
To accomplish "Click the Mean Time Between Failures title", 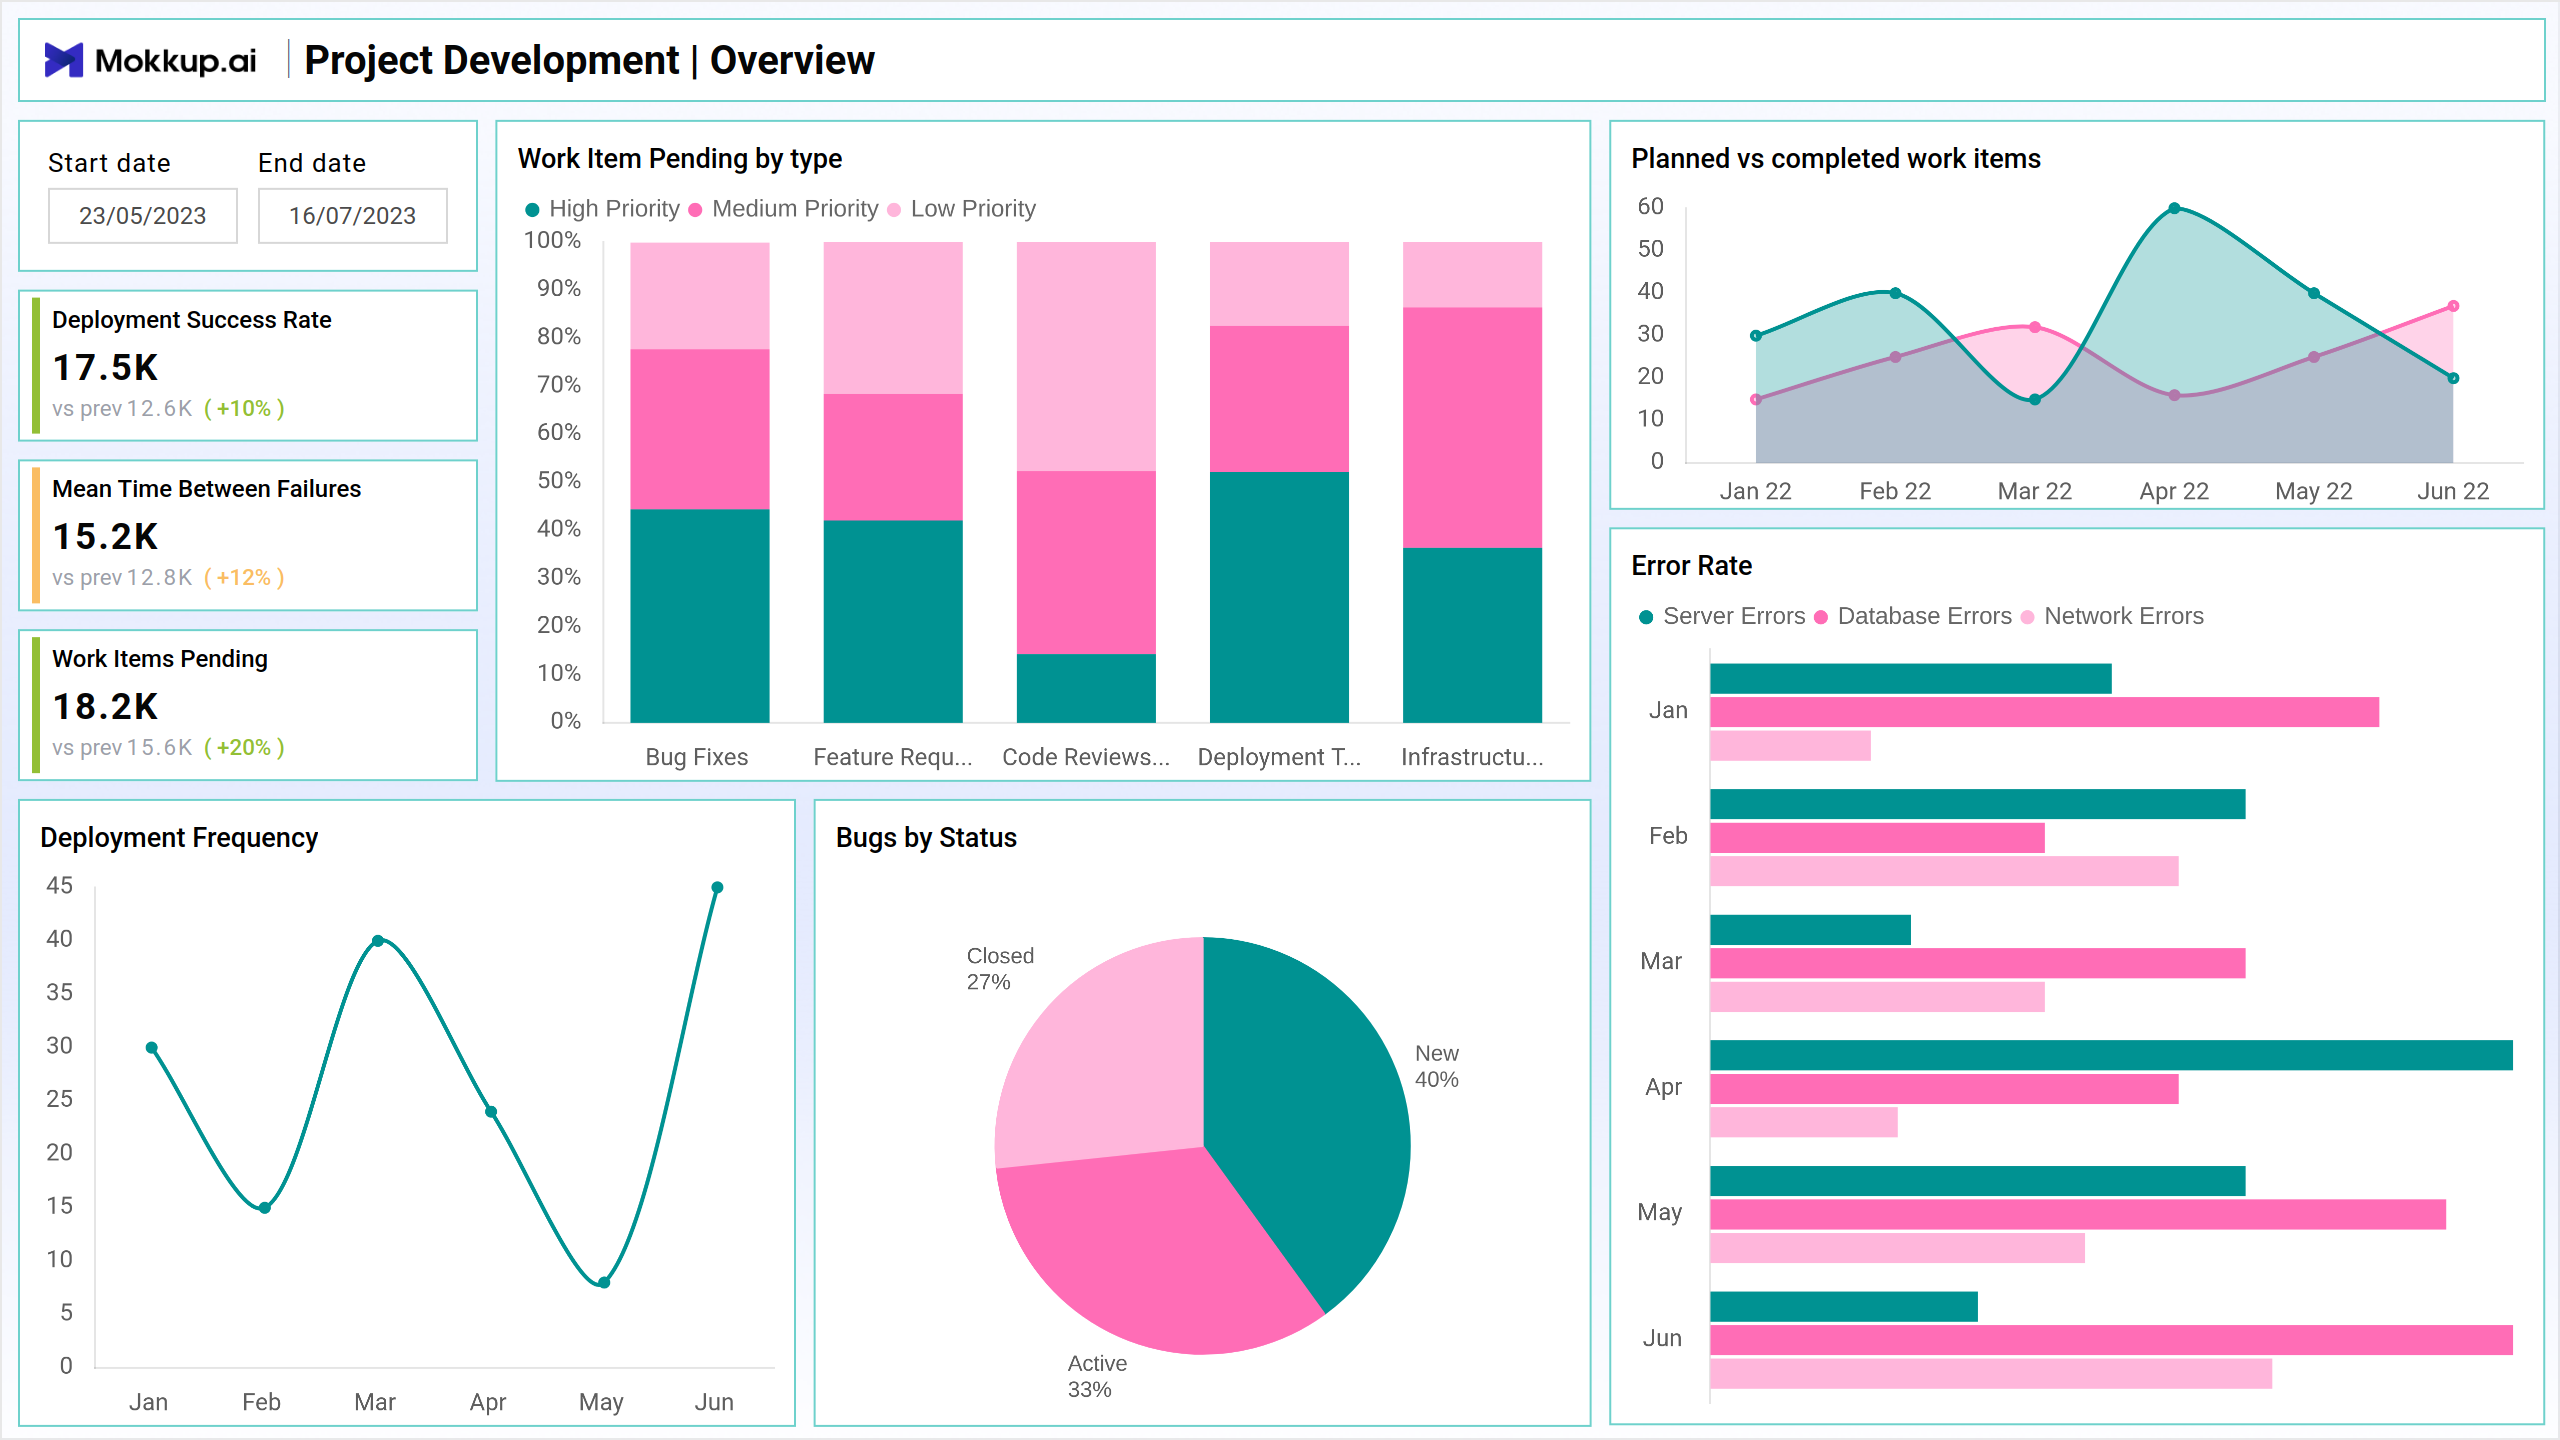I will [206, 489].
